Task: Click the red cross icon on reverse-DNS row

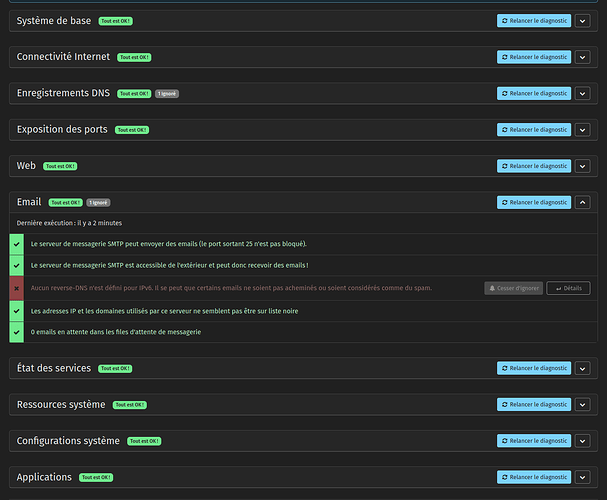Action: [x=16, y=288]
